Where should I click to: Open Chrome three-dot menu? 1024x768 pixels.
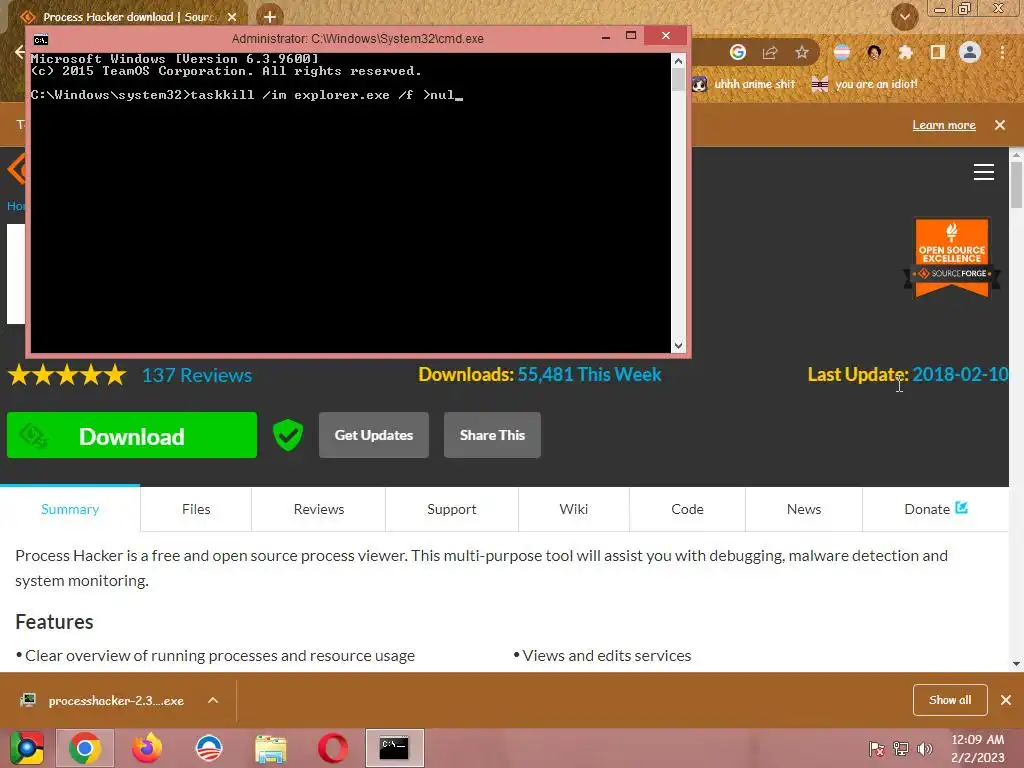1002,52
